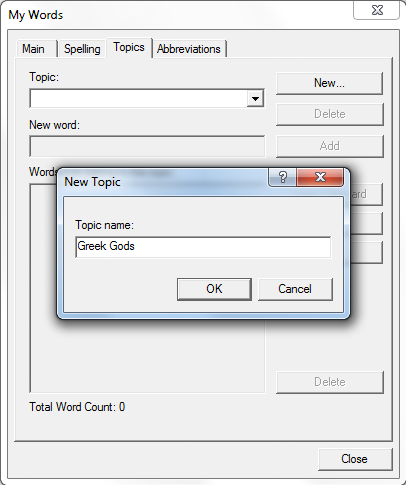This screenshot has height=485, width=406.
Task: Switch to the Main tab
Action: 33,49
